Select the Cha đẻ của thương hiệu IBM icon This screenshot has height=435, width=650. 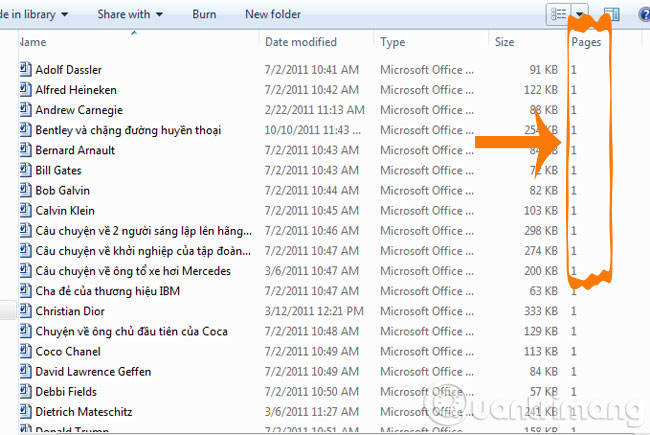coord(26,290)
